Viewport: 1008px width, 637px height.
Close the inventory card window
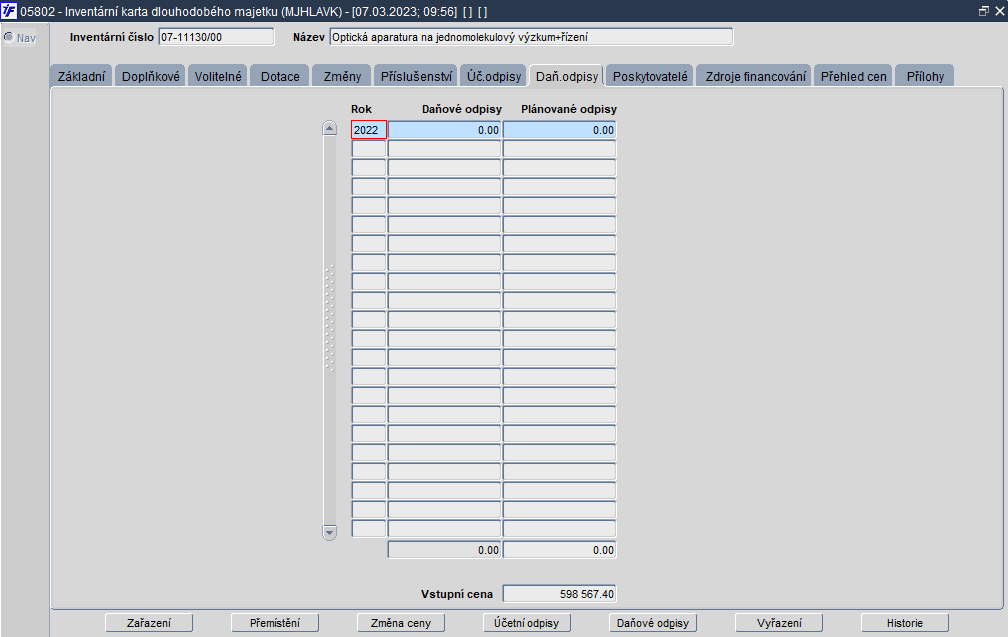1000,11
